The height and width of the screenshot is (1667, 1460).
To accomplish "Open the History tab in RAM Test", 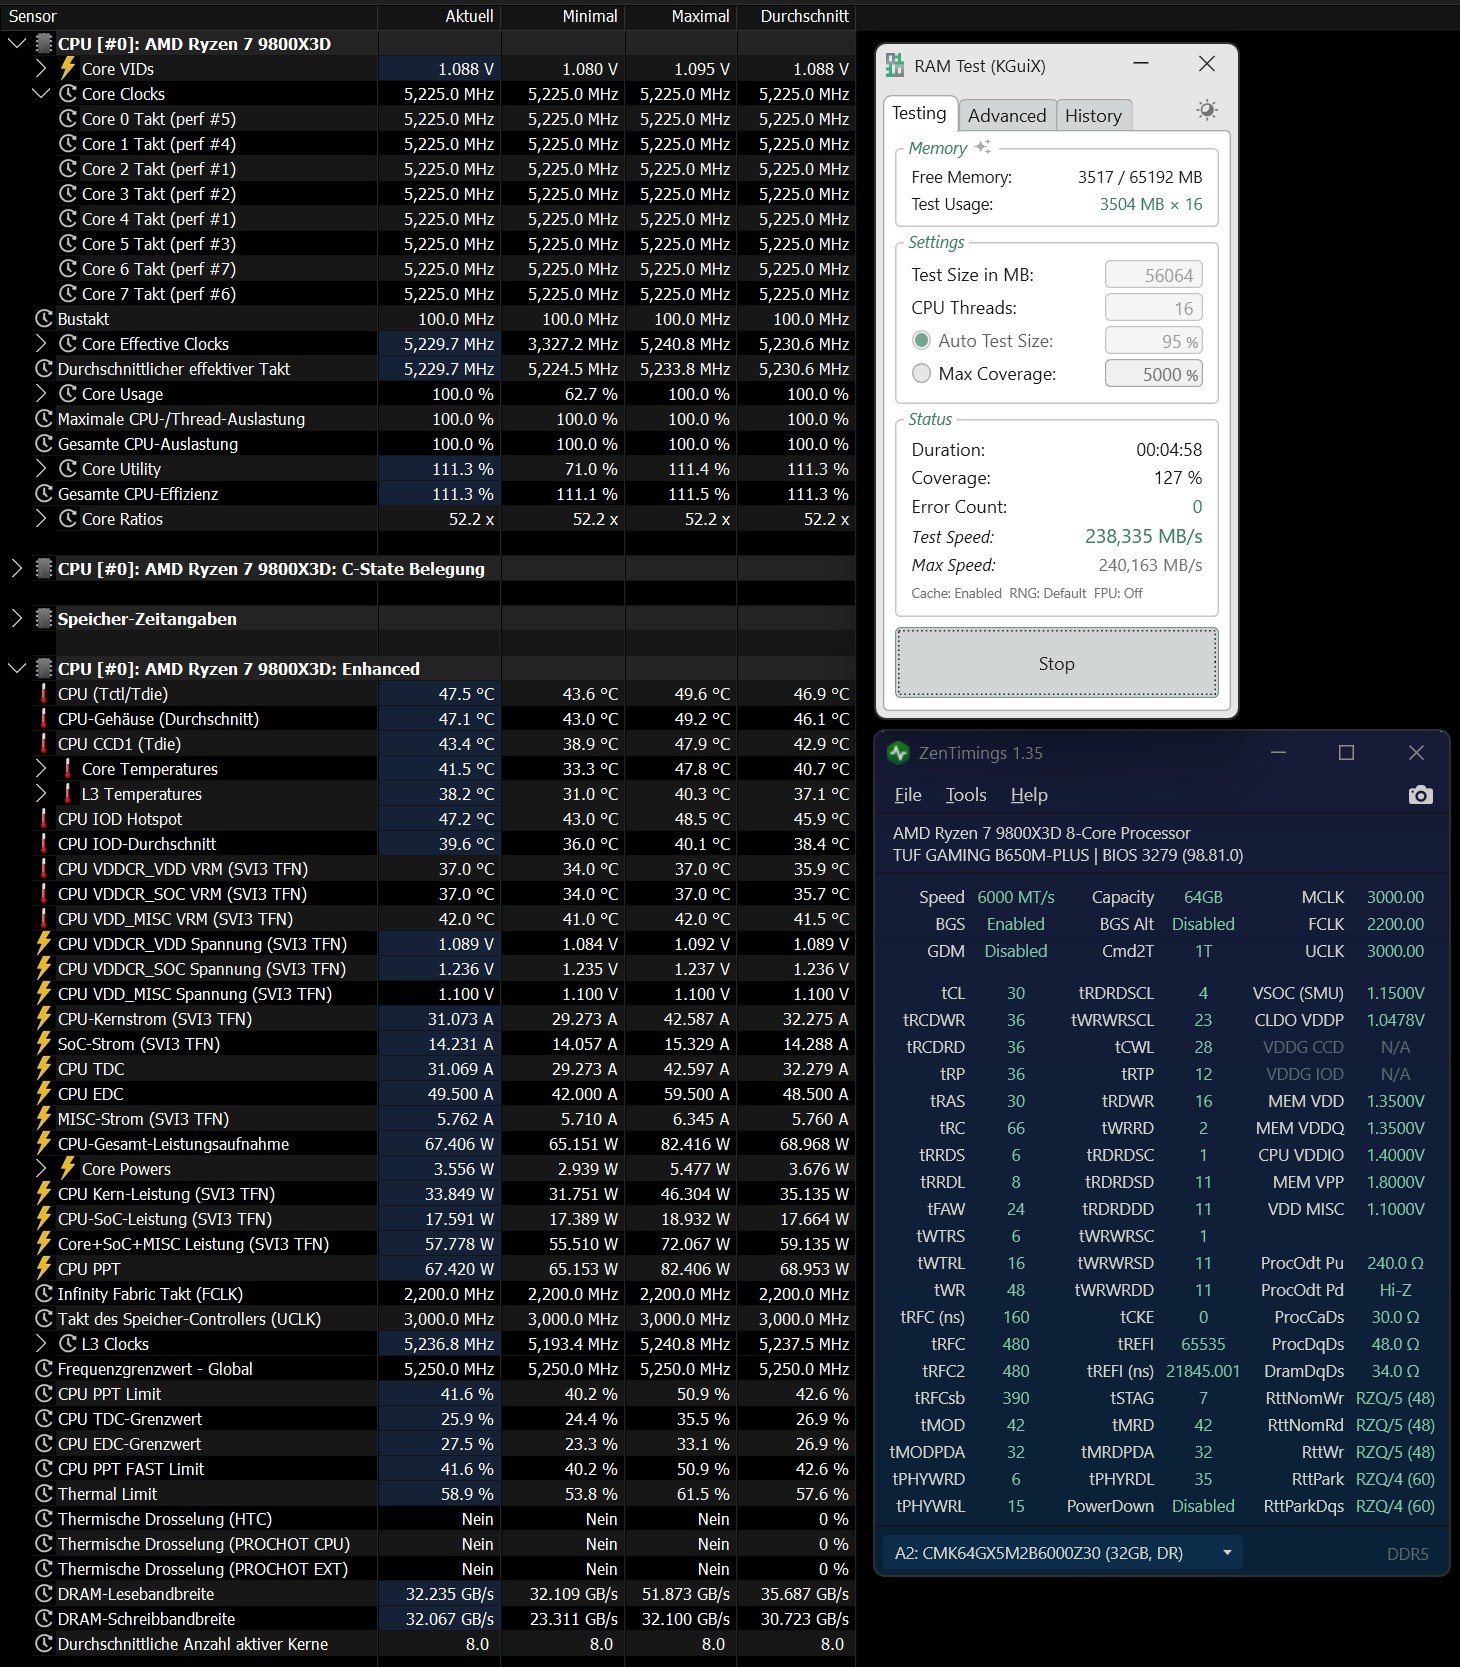I will [1093, 115].
